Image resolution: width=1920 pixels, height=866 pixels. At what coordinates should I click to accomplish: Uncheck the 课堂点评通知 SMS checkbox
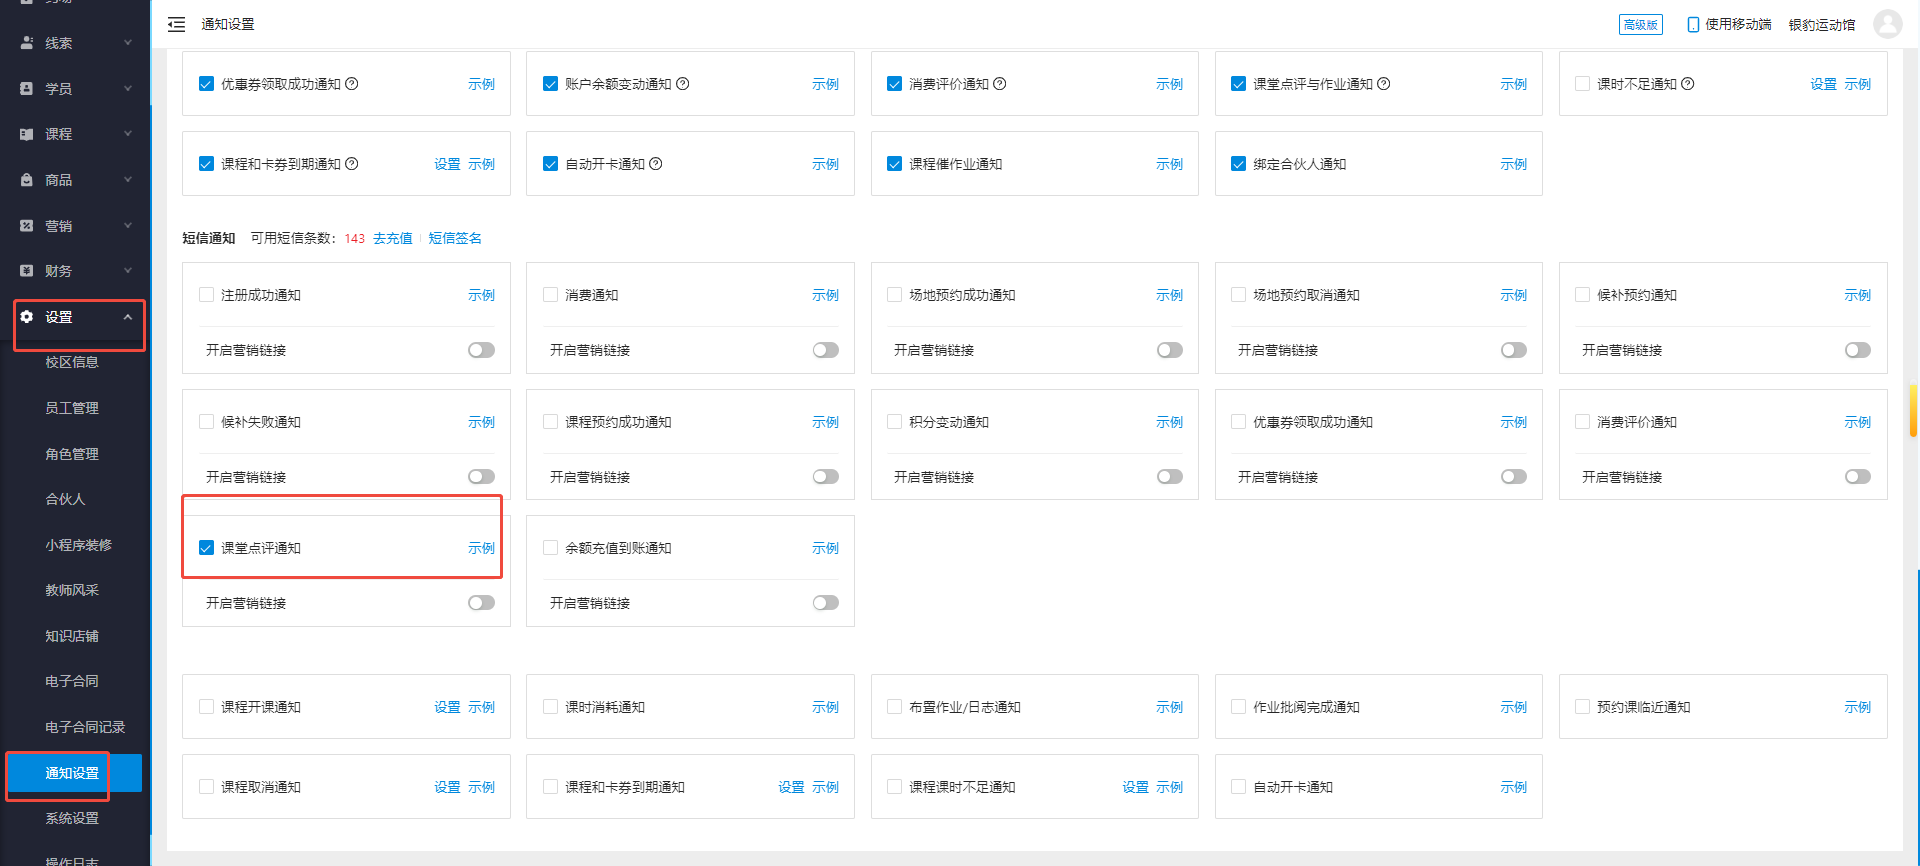pyautogui.click(x=206, y=548)
